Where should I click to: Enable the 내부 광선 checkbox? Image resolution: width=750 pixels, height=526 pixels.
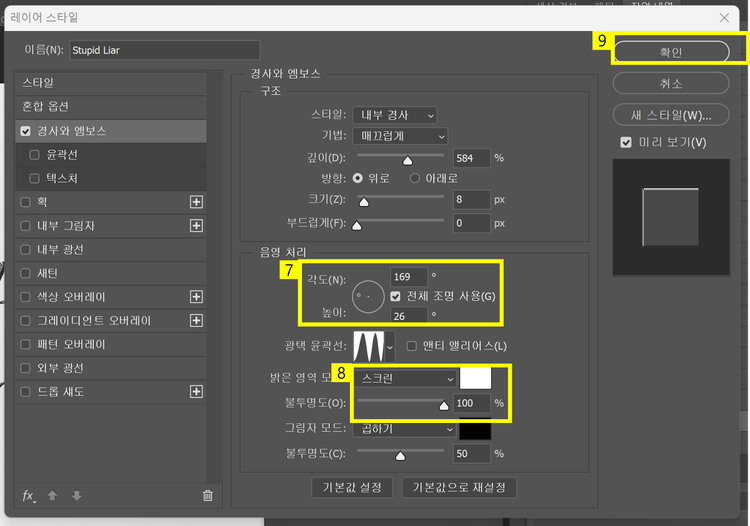(x=25, y=250)
